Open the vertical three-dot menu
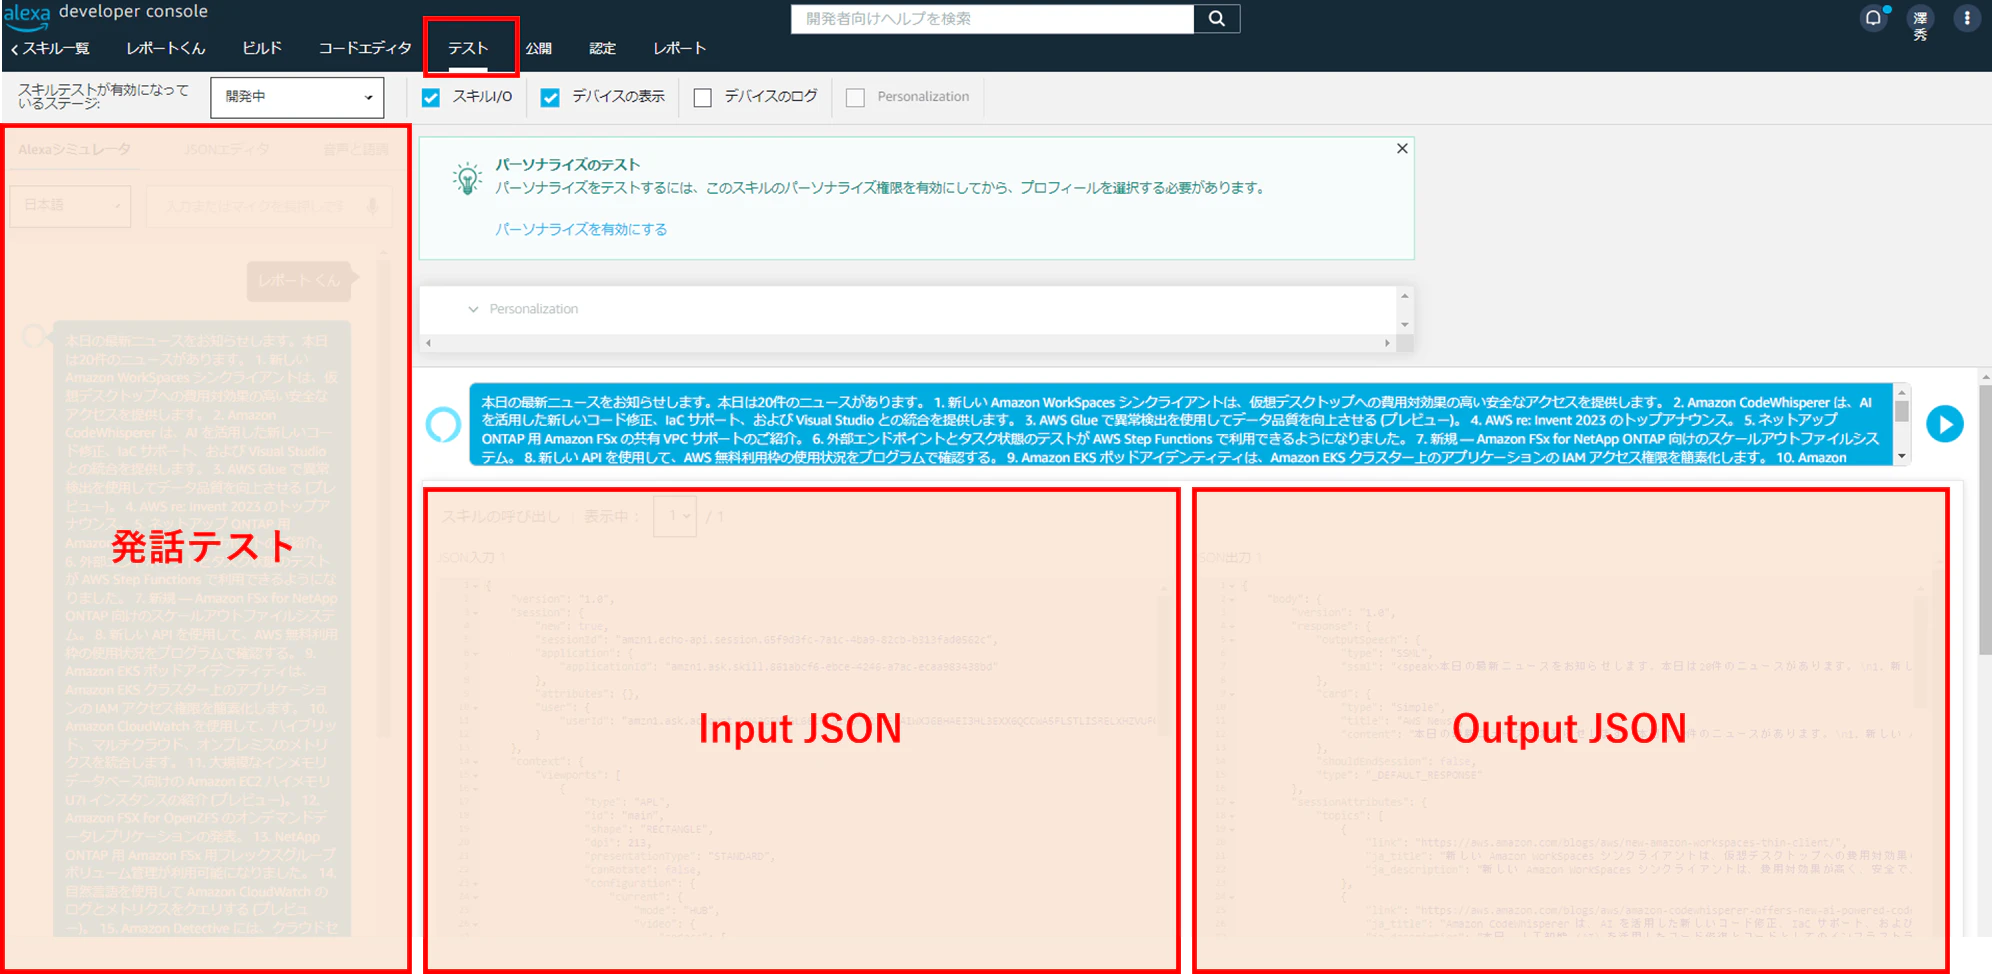Image resolution: width=1992 pixels, height=974 pixels. (1967, 18)
